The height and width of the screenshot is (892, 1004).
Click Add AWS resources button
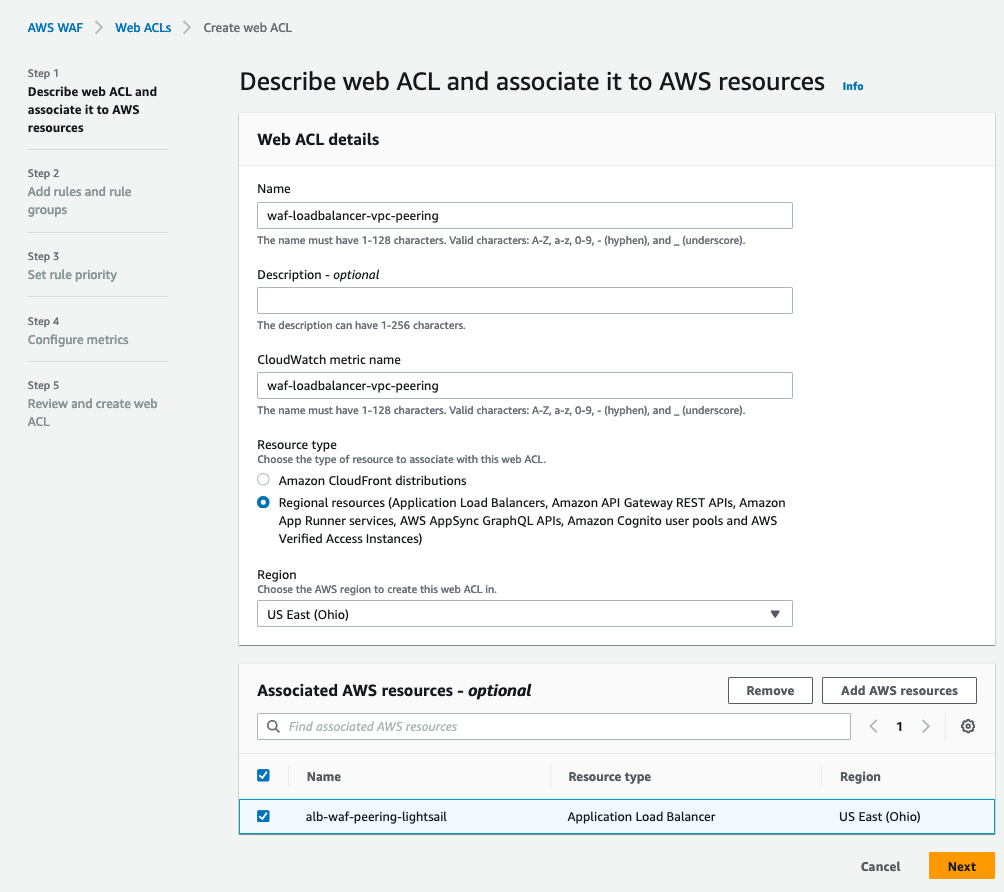(x=899, y=690)
